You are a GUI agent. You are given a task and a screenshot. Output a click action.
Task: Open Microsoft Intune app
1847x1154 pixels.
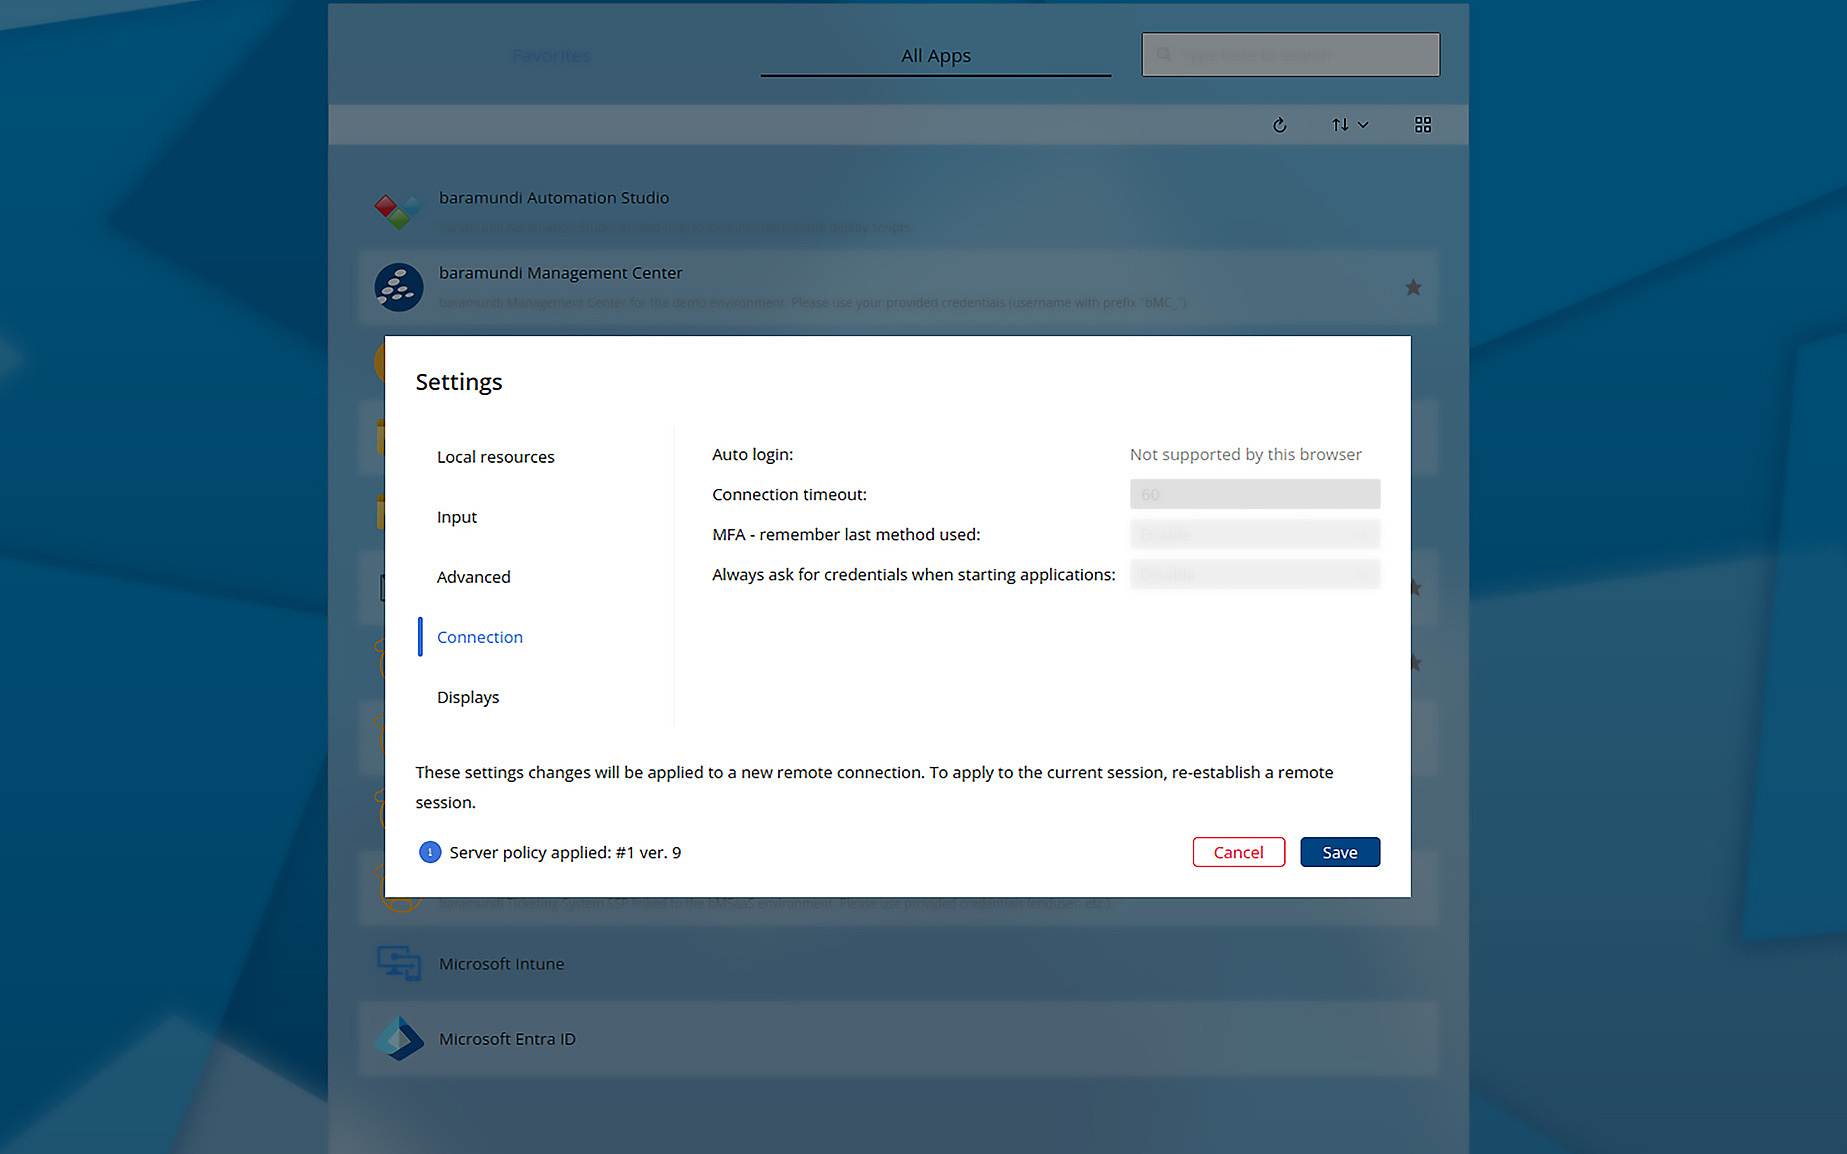point(501,963)
